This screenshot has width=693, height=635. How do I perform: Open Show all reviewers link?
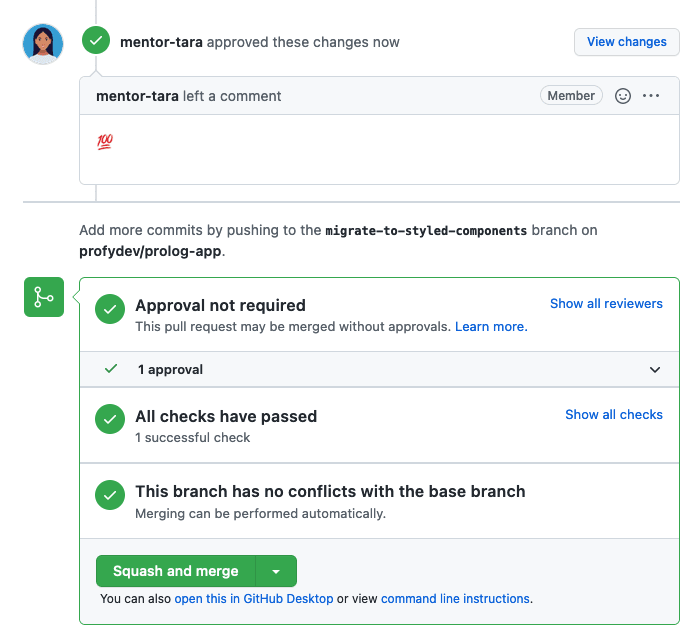click(606, 304)
